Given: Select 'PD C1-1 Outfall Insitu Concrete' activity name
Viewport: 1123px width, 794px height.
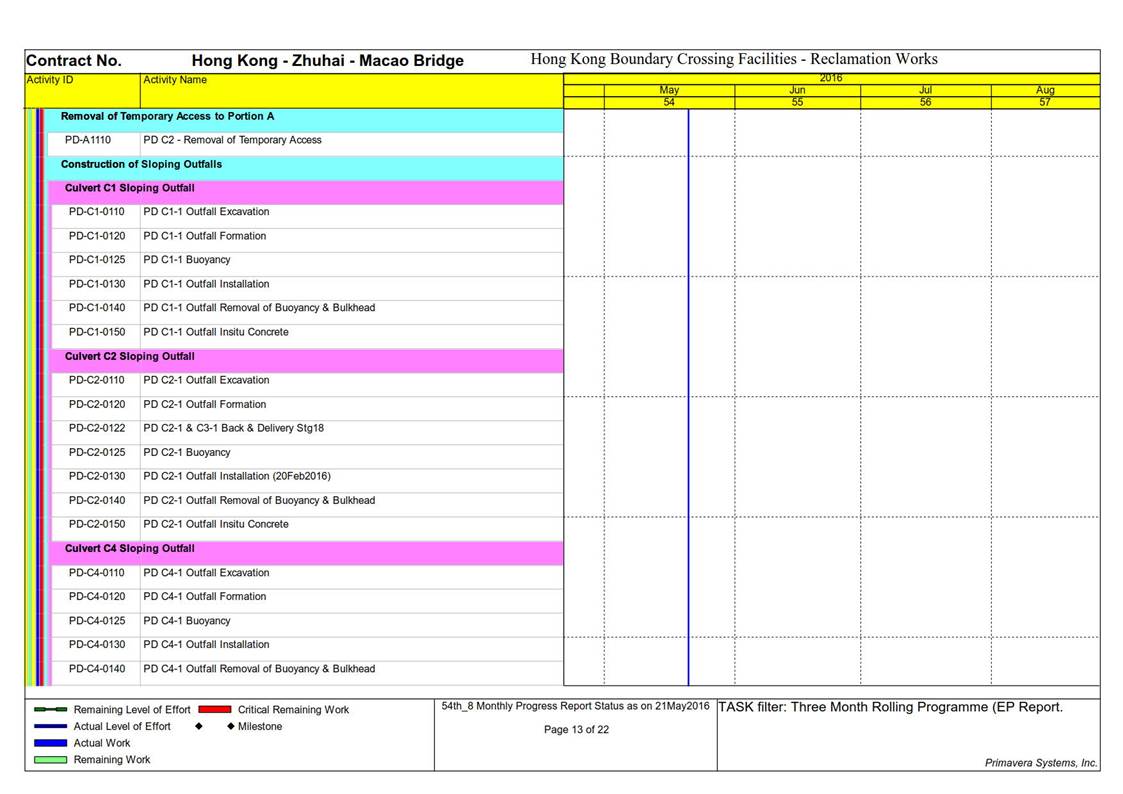Looking at the screenshot, I should tap(216, 332).
